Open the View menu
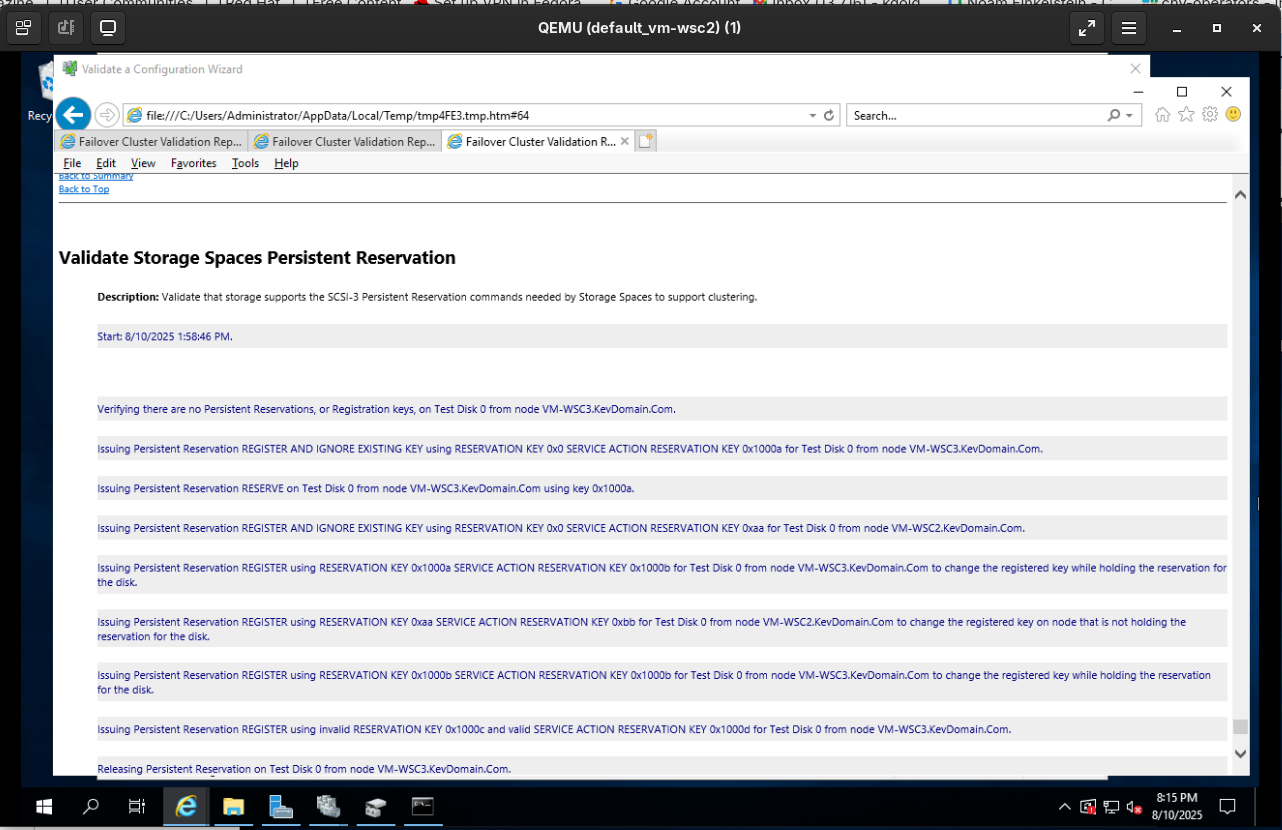 (143, 163)
